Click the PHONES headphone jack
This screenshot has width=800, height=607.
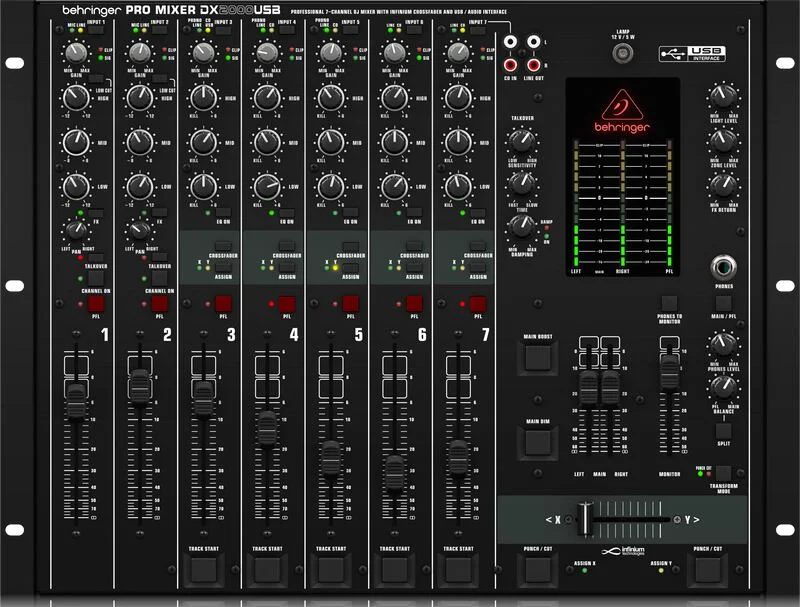[723, 268]
